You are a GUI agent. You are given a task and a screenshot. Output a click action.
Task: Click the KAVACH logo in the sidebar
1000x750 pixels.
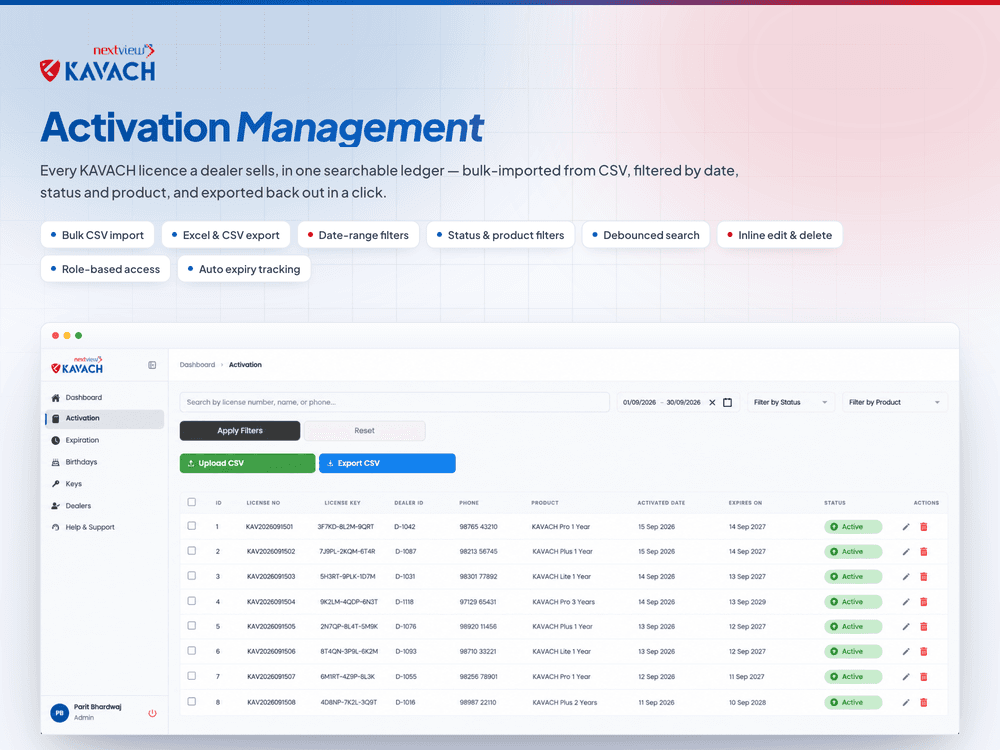[77, 365]
